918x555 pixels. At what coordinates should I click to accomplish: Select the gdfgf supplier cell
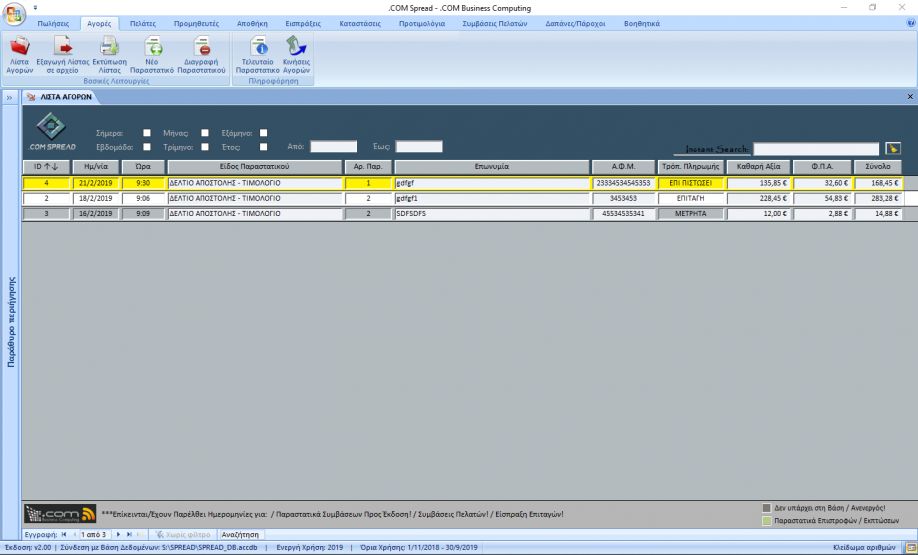click(492, 183)
